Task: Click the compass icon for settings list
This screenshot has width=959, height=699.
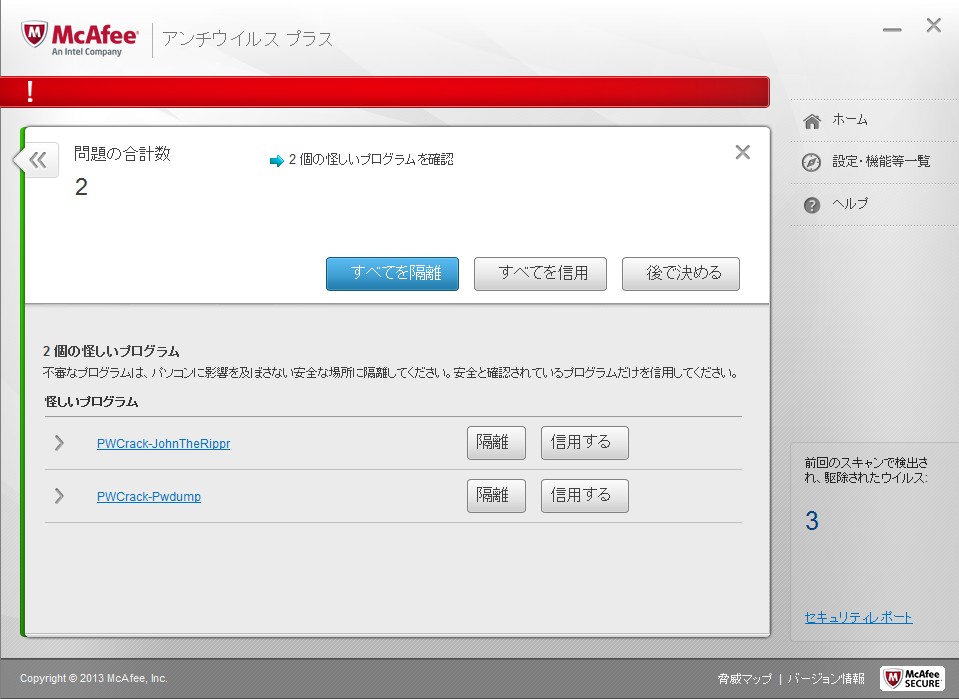Action: tap(812, 162)
